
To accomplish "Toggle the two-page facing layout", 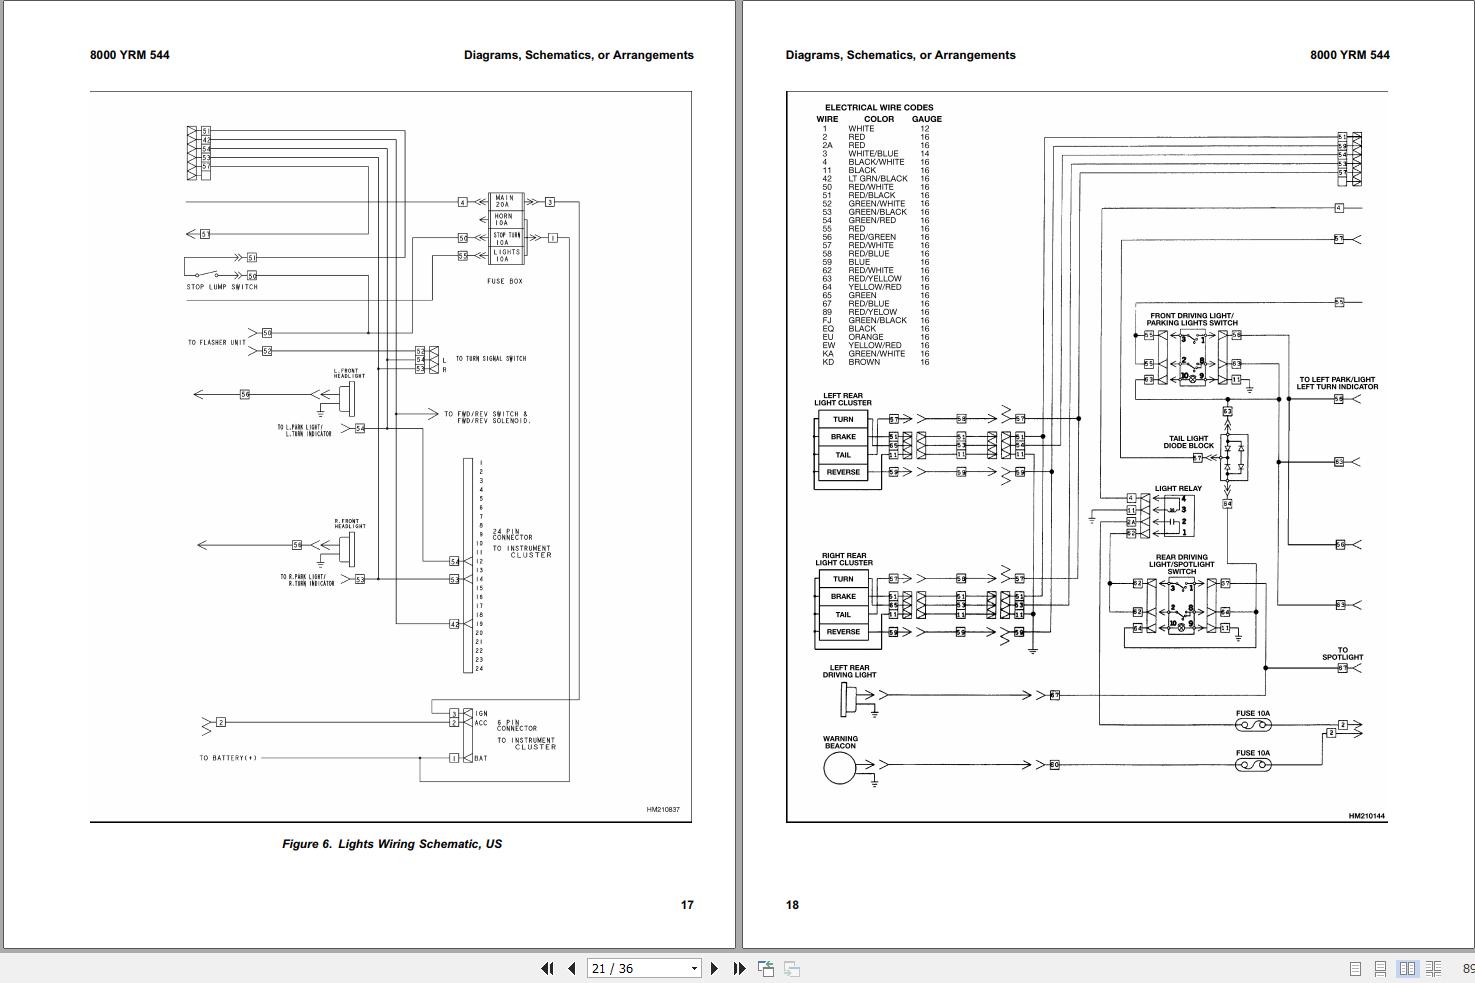I will pos(1407,968).
